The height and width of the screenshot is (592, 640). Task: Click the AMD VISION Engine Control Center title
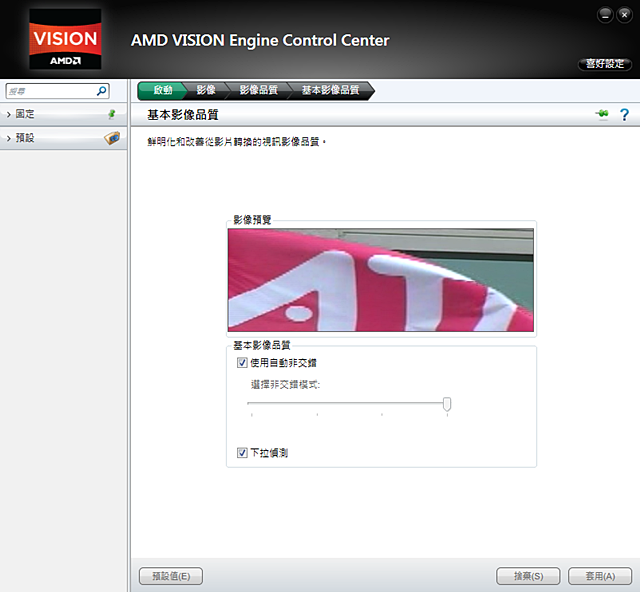[x=260, y=40]
